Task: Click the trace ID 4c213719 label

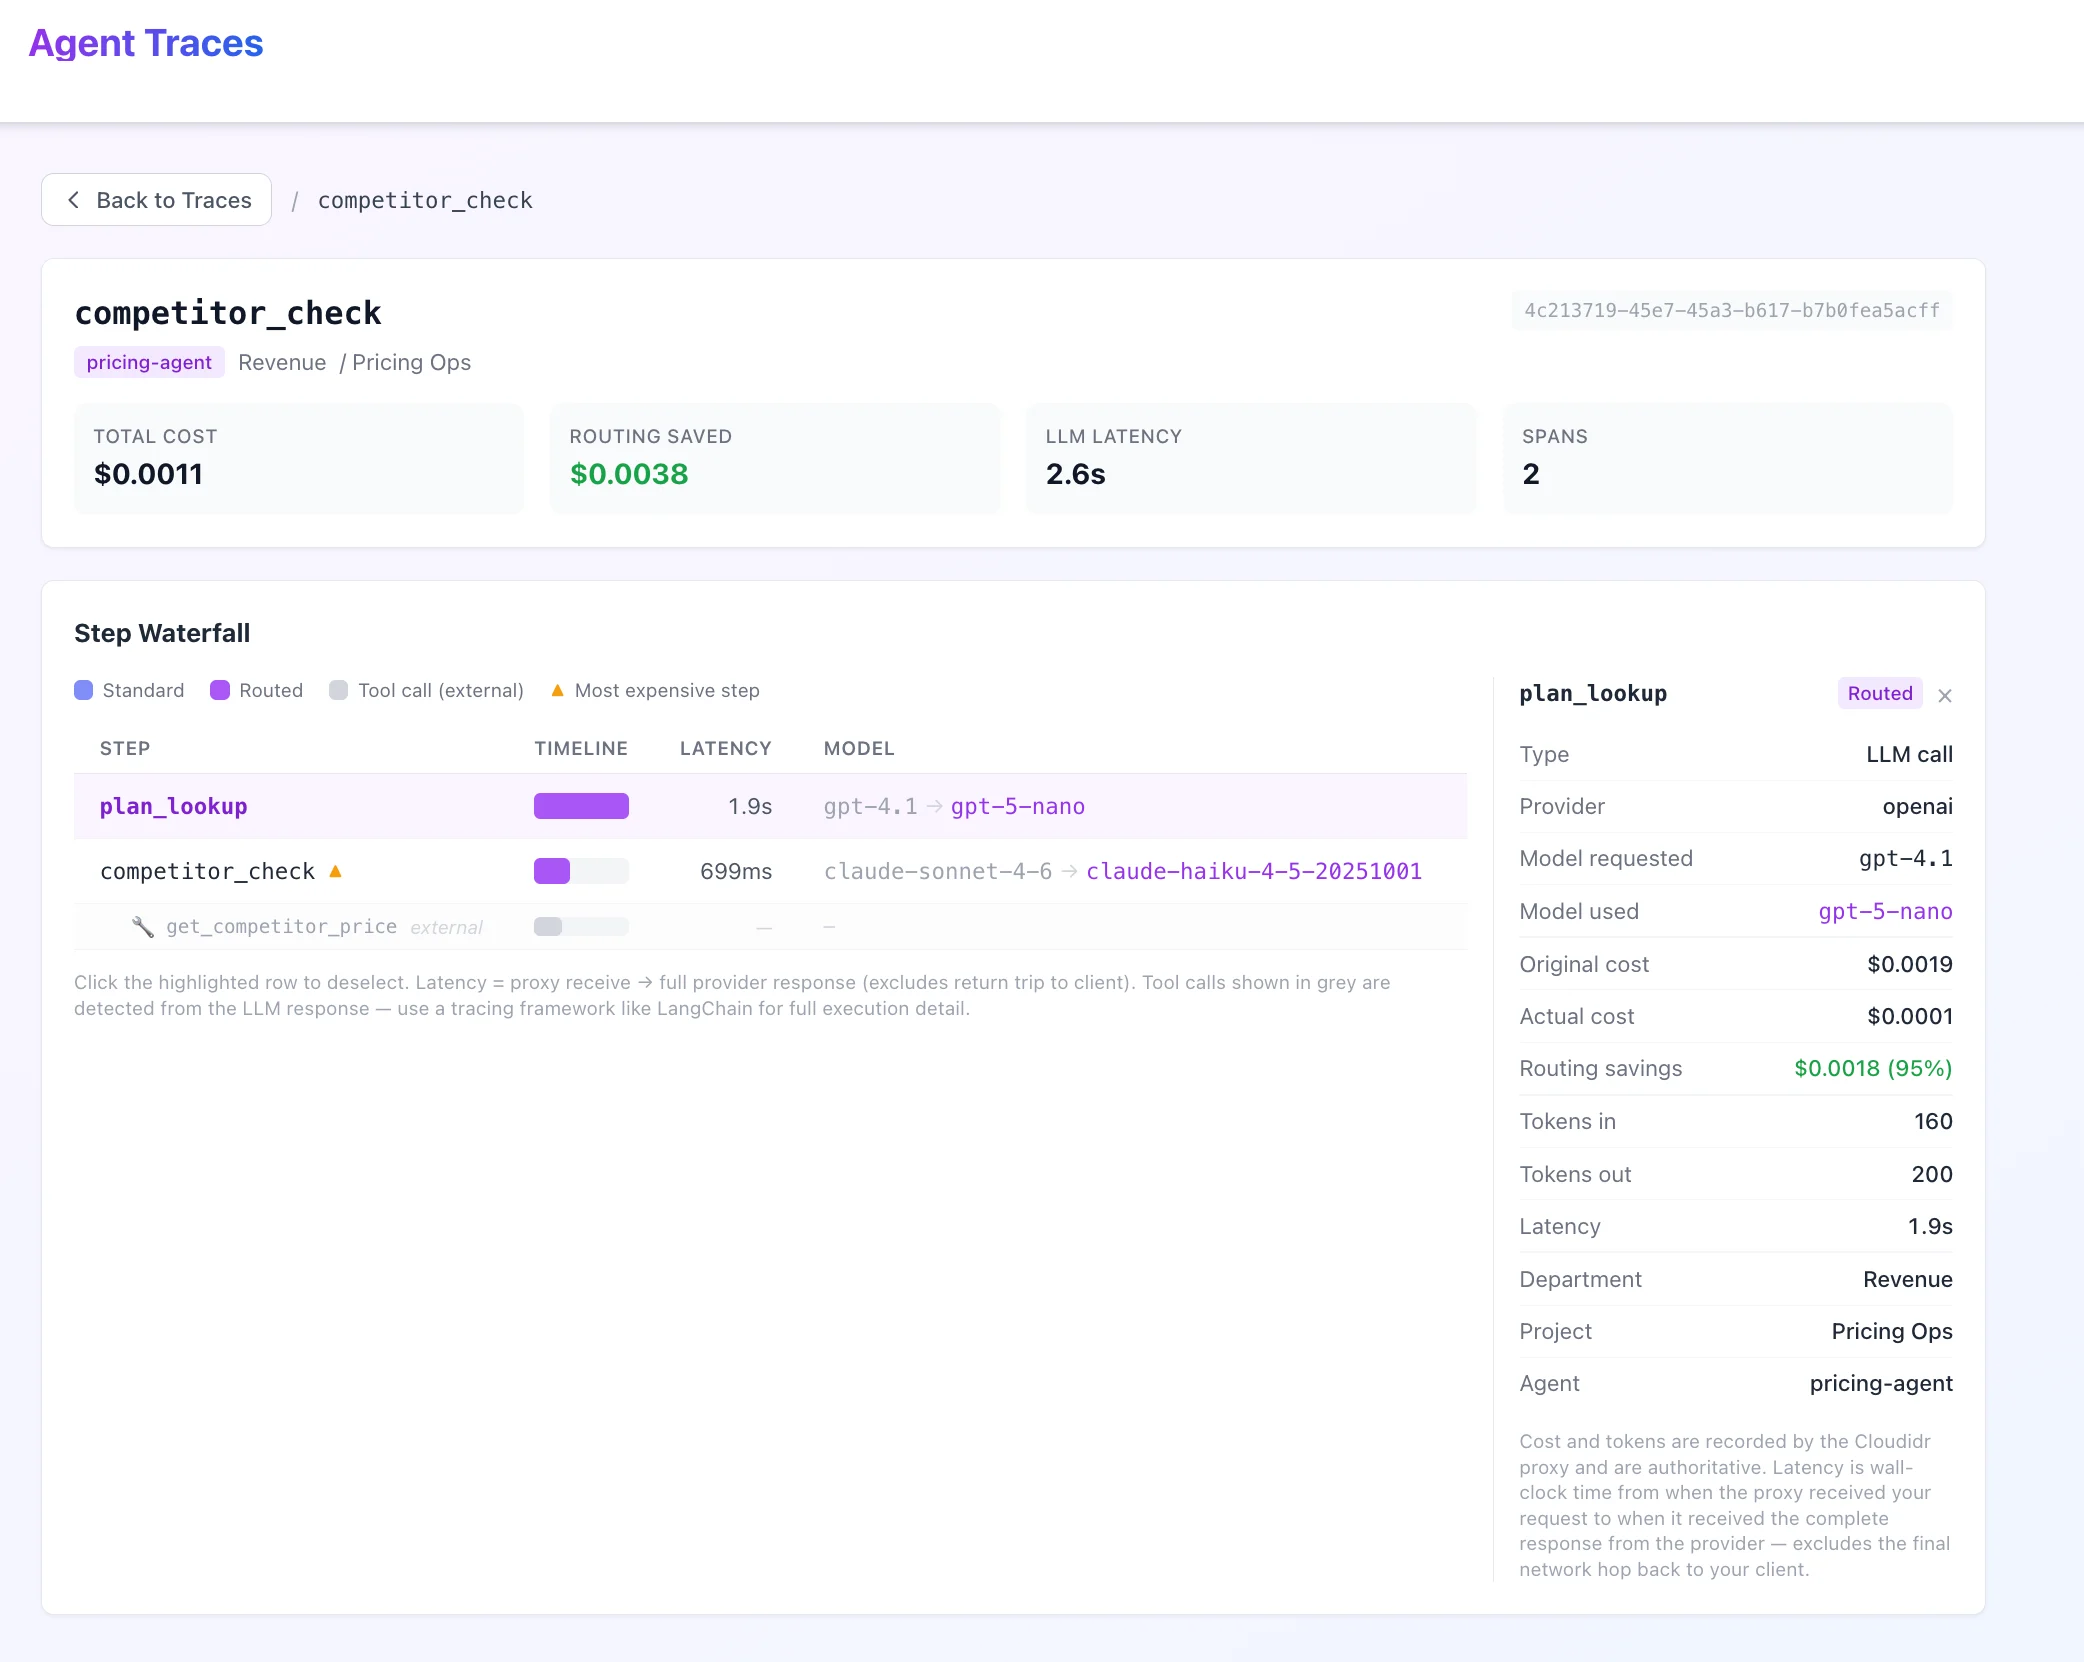Action: click(1732, 310)
